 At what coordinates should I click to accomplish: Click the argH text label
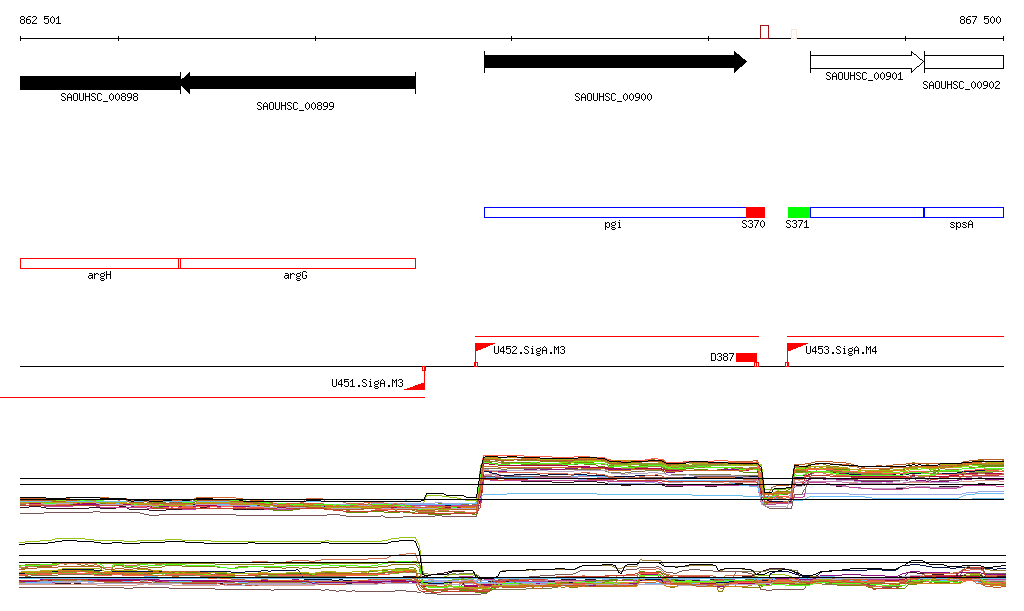tap(99, 275)
